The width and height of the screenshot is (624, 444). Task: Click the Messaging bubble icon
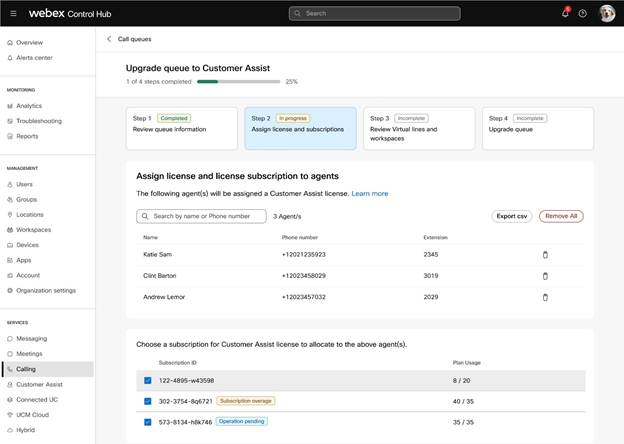click(x=10, y=339)
